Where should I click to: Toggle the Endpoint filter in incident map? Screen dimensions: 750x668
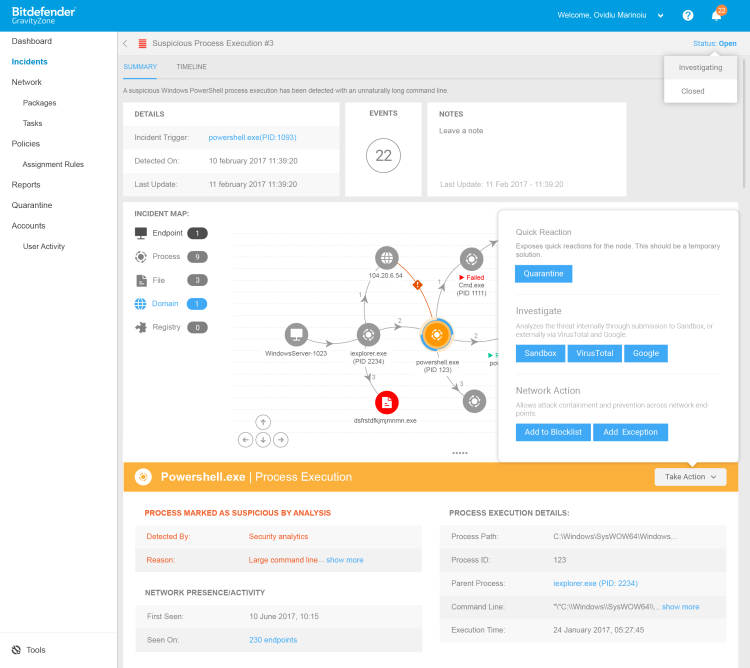tap(167, 233)
